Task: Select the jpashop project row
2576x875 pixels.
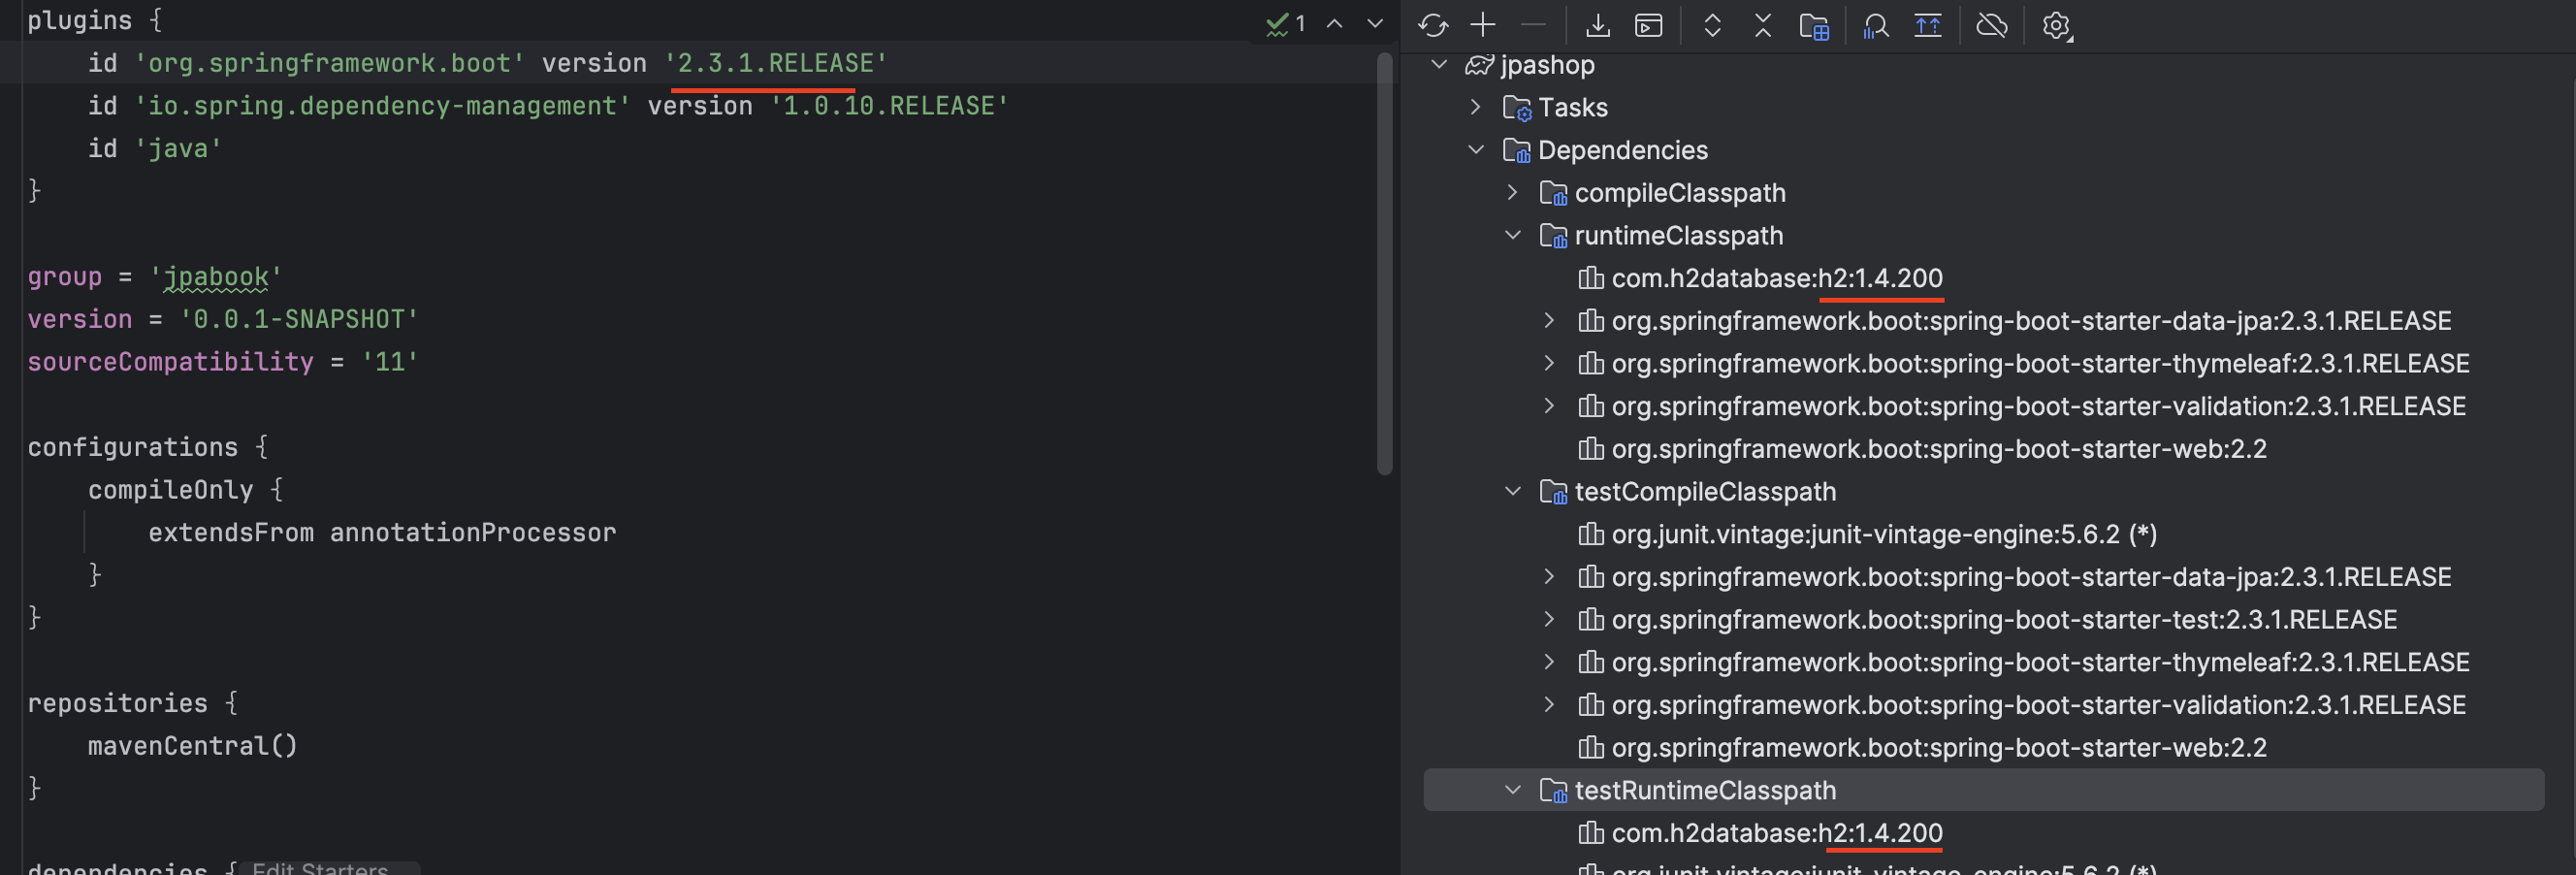Action: (1984, 64)
